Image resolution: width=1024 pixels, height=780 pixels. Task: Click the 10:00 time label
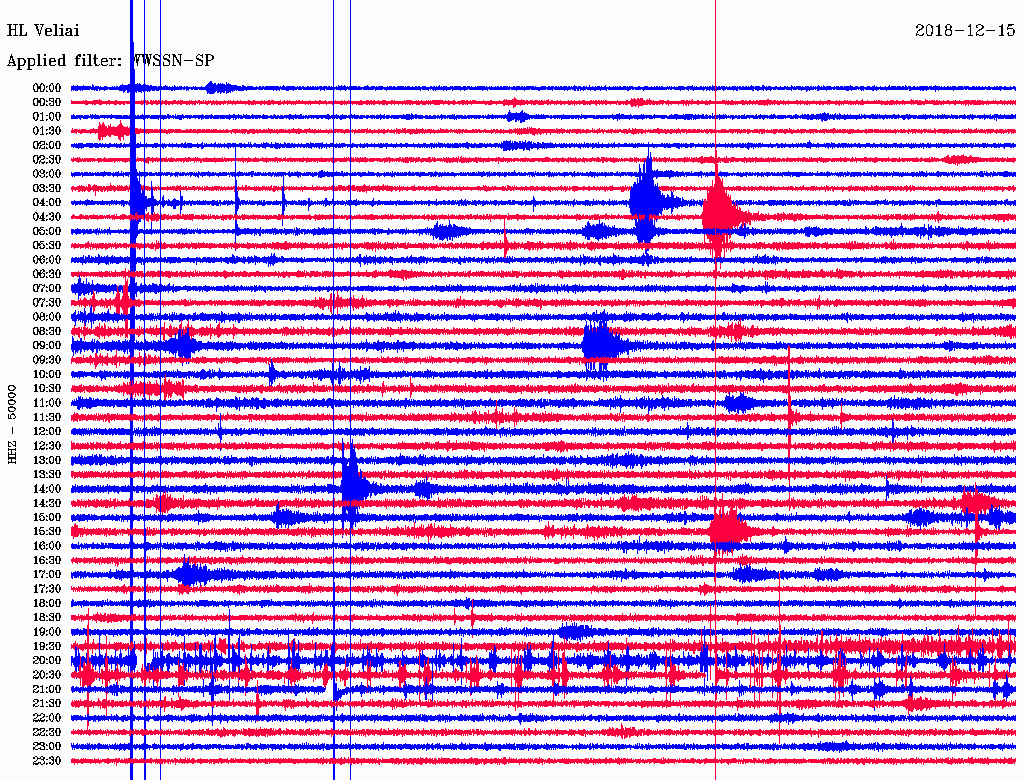47,374
